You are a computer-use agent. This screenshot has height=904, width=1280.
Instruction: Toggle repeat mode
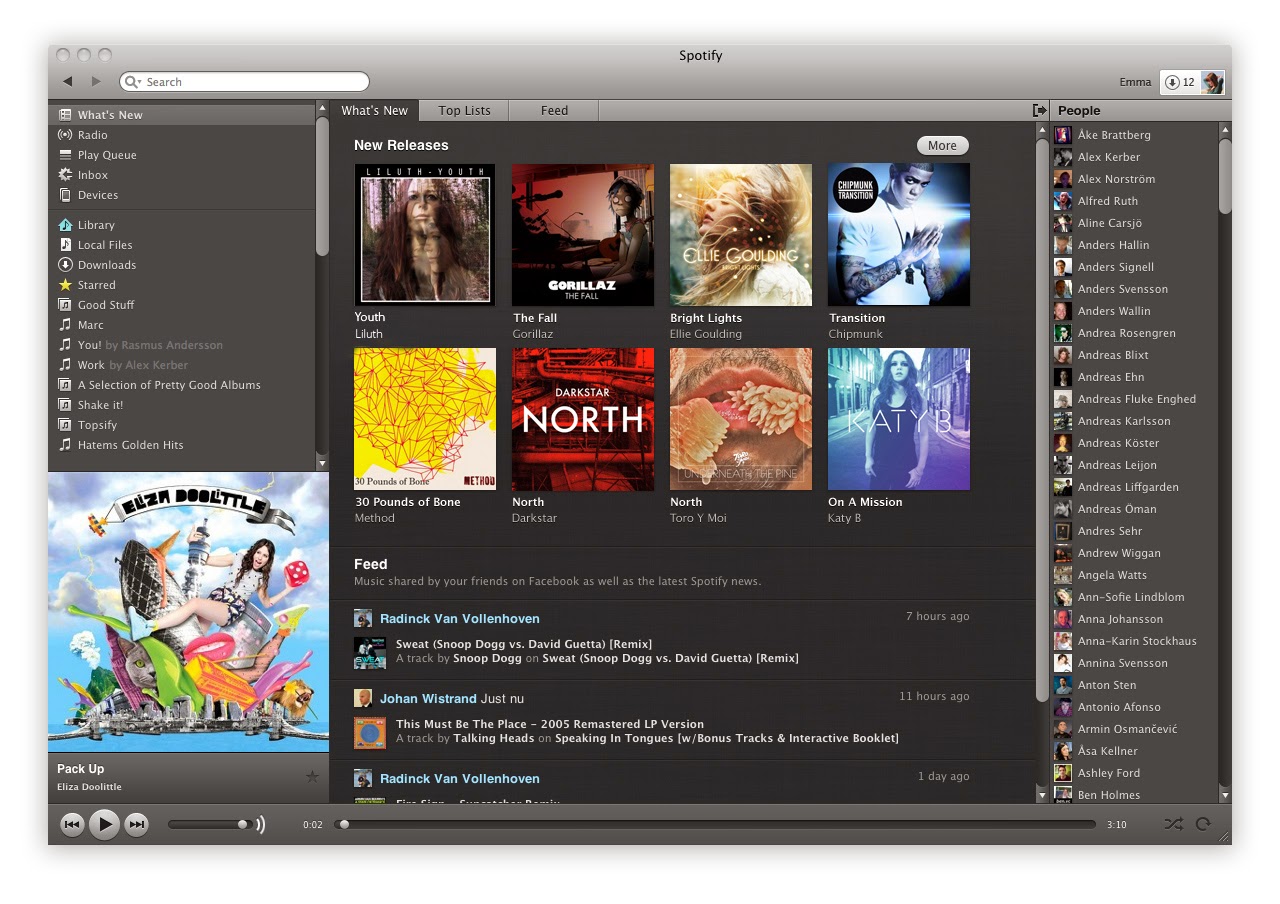click(1203, 824)
